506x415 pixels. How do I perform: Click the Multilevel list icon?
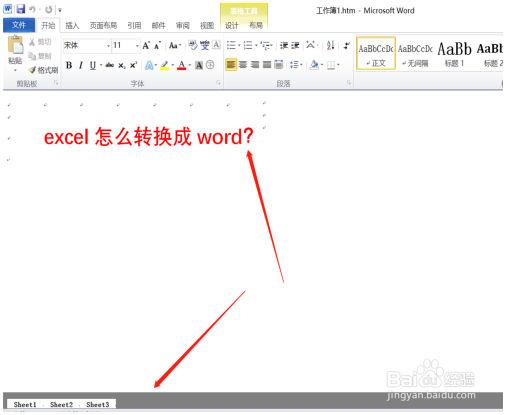(x=266, y=45)
